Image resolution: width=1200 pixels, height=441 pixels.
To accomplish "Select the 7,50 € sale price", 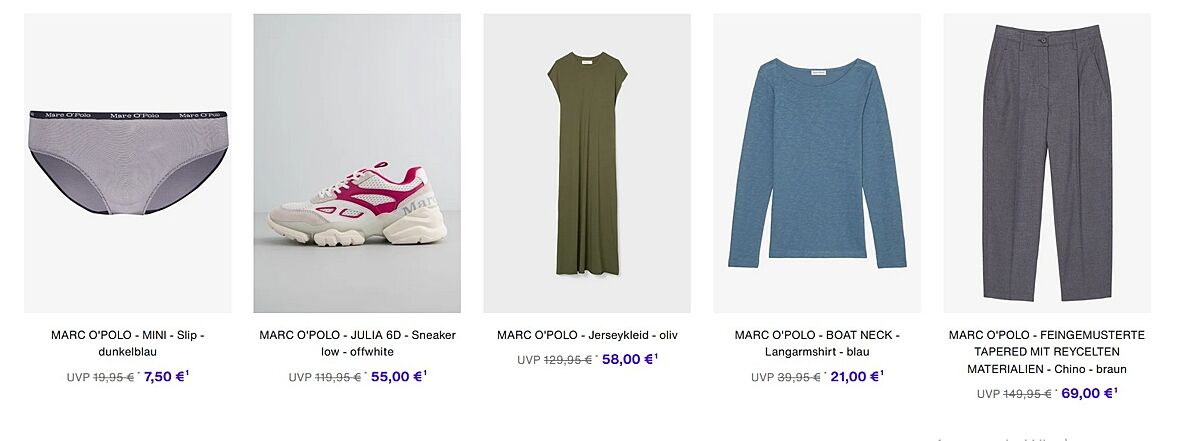I will coord(166,377).
